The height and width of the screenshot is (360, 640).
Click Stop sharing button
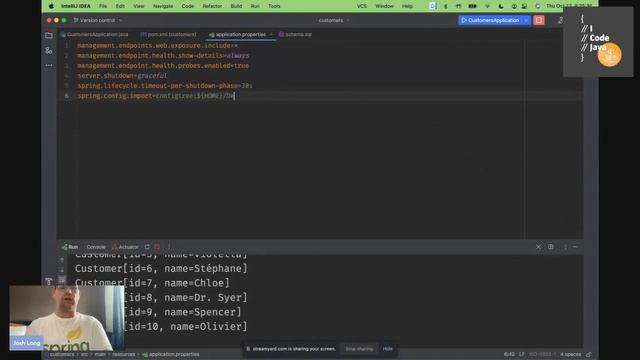pos(359,349)
